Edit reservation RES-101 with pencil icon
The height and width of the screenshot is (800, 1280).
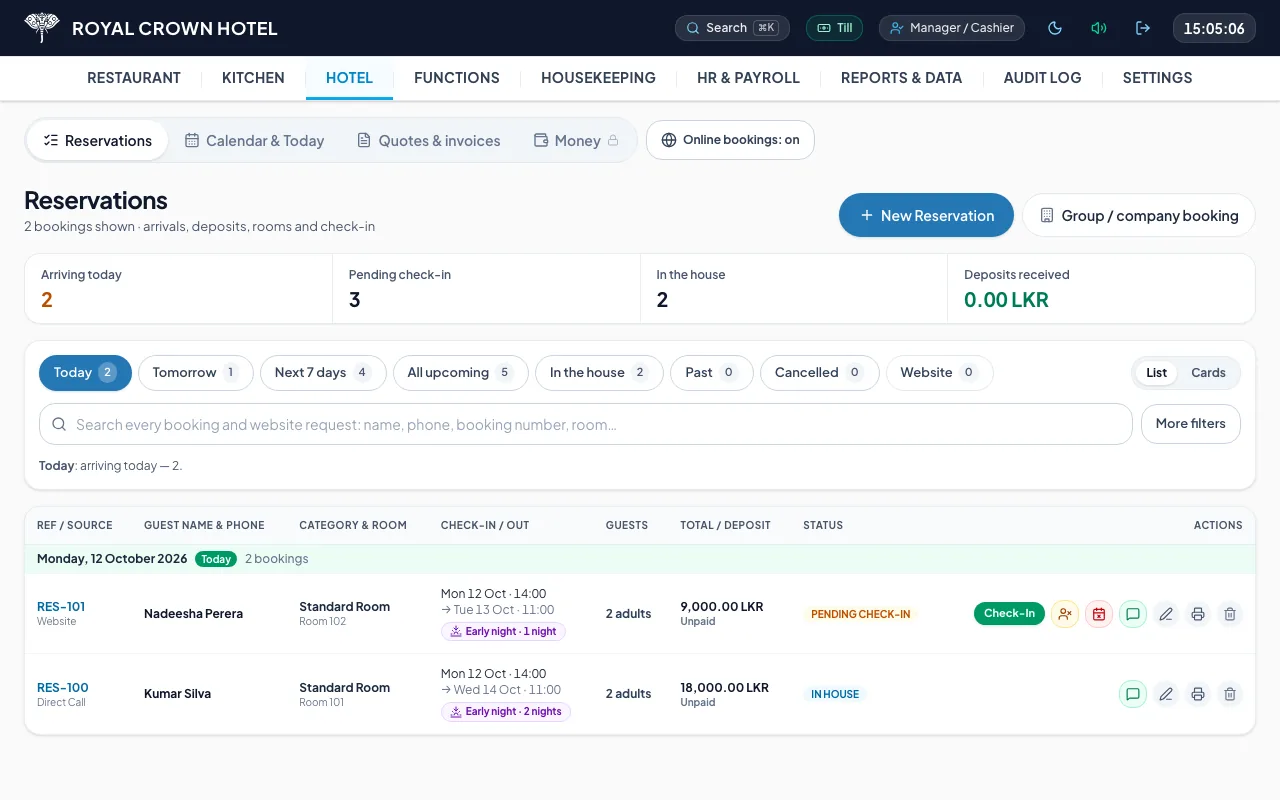(x=1165, y=614)
